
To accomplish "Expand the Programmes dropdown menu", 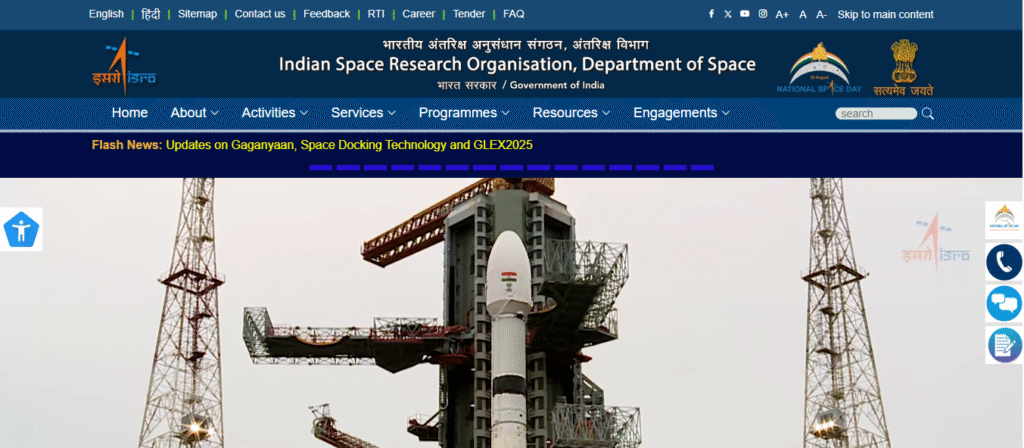I will click(465, 113).
